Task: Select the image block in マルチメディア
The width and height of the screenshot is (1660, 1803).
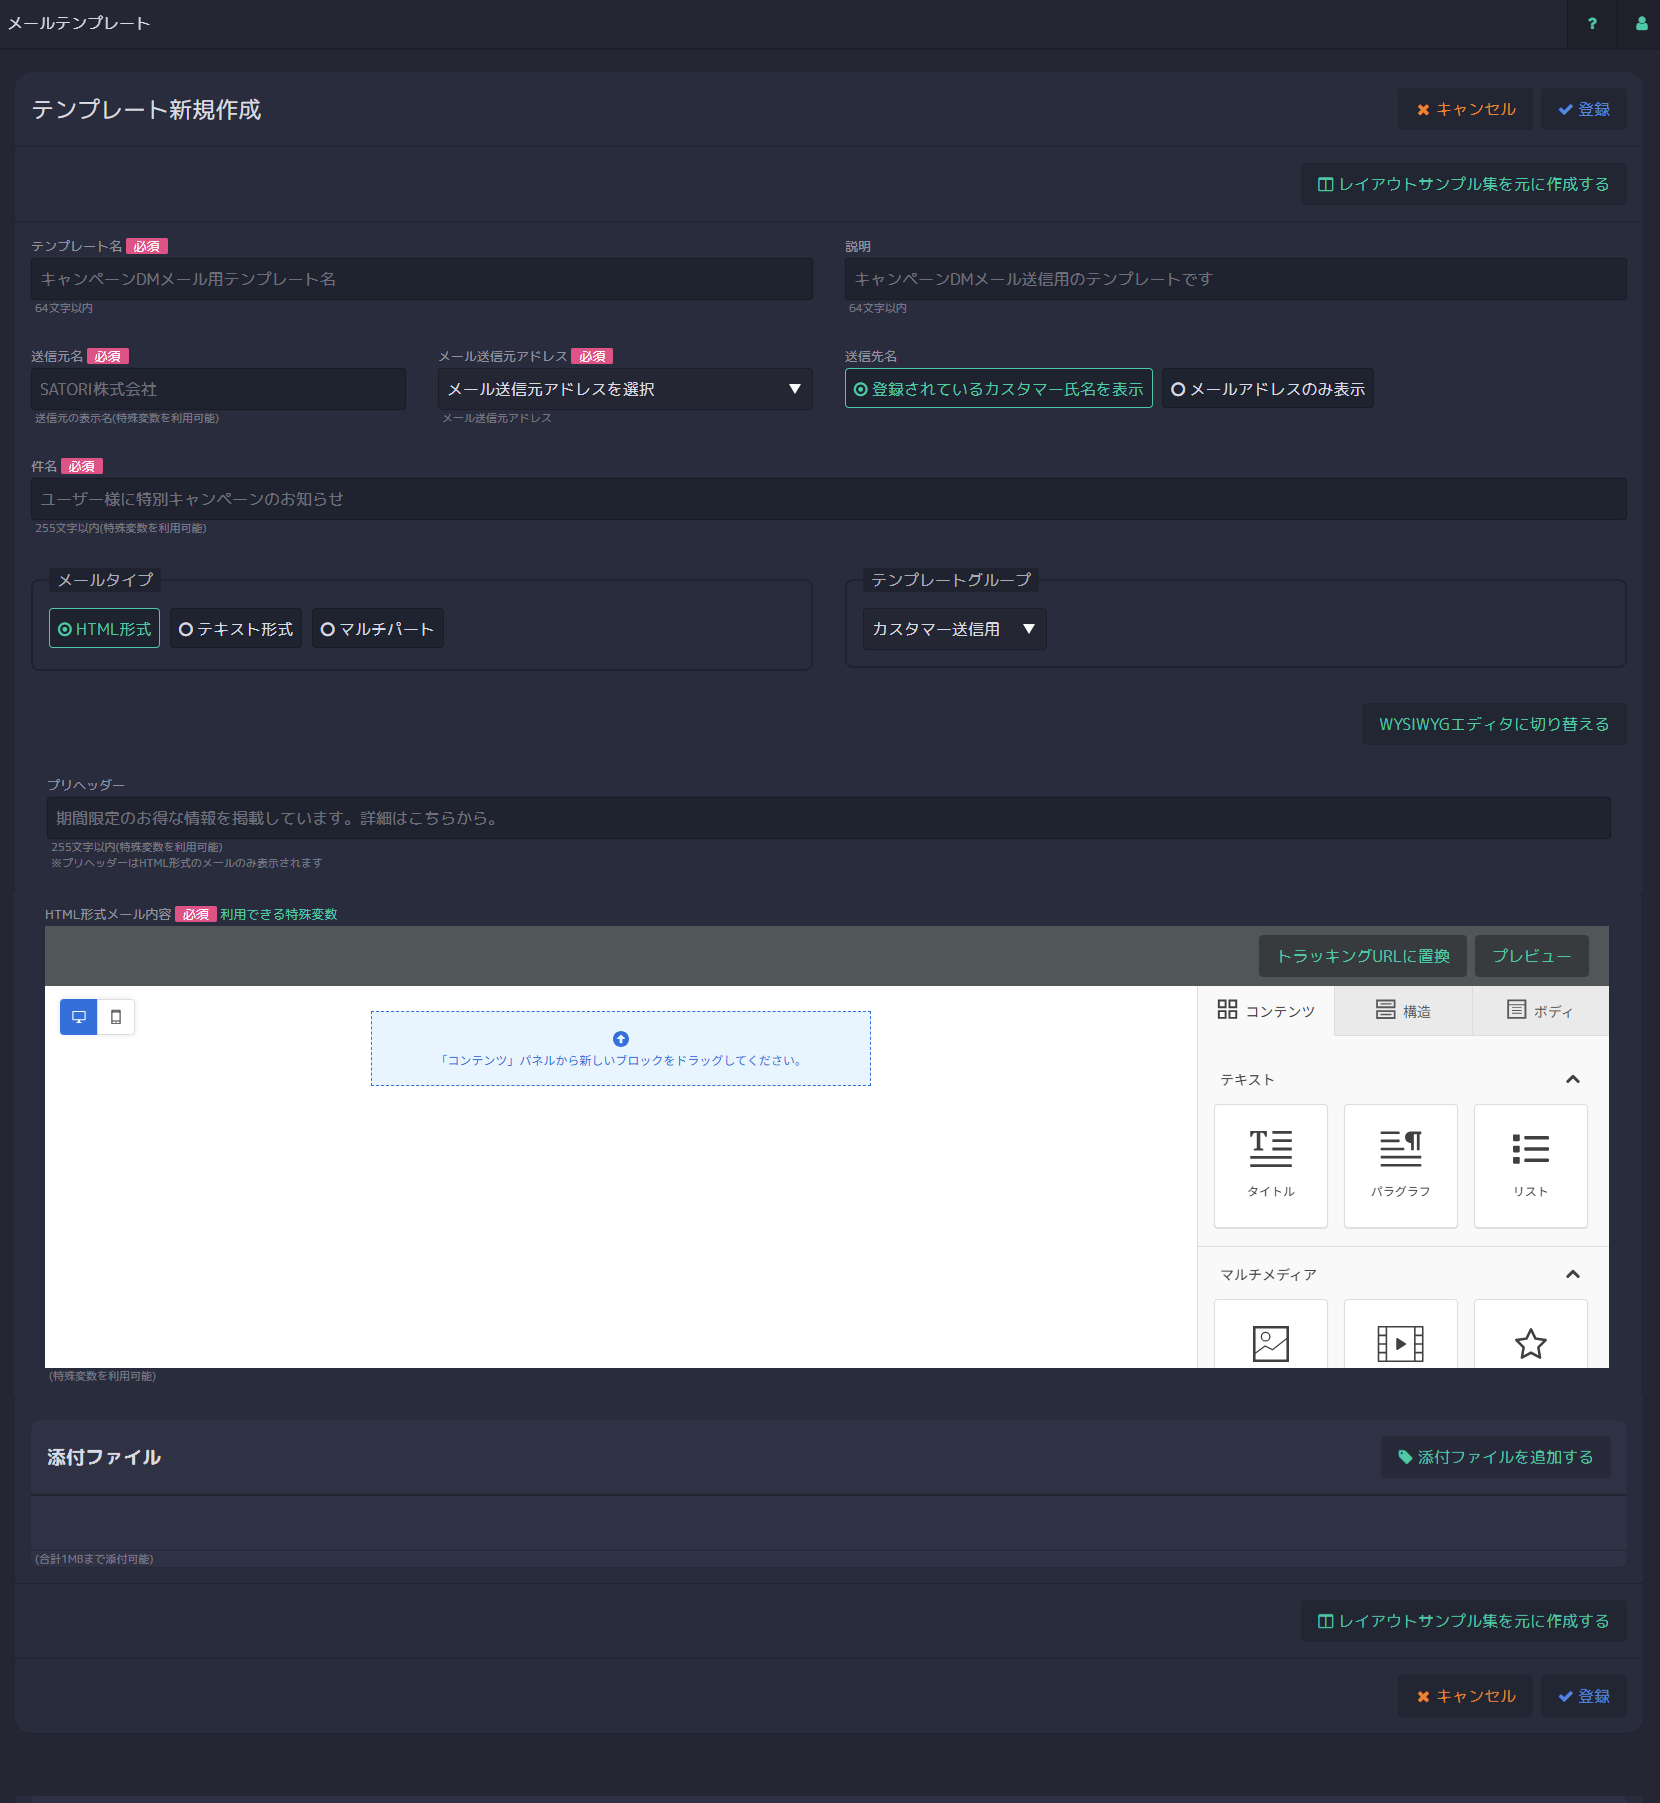Action: (x=1270, y=1340)
